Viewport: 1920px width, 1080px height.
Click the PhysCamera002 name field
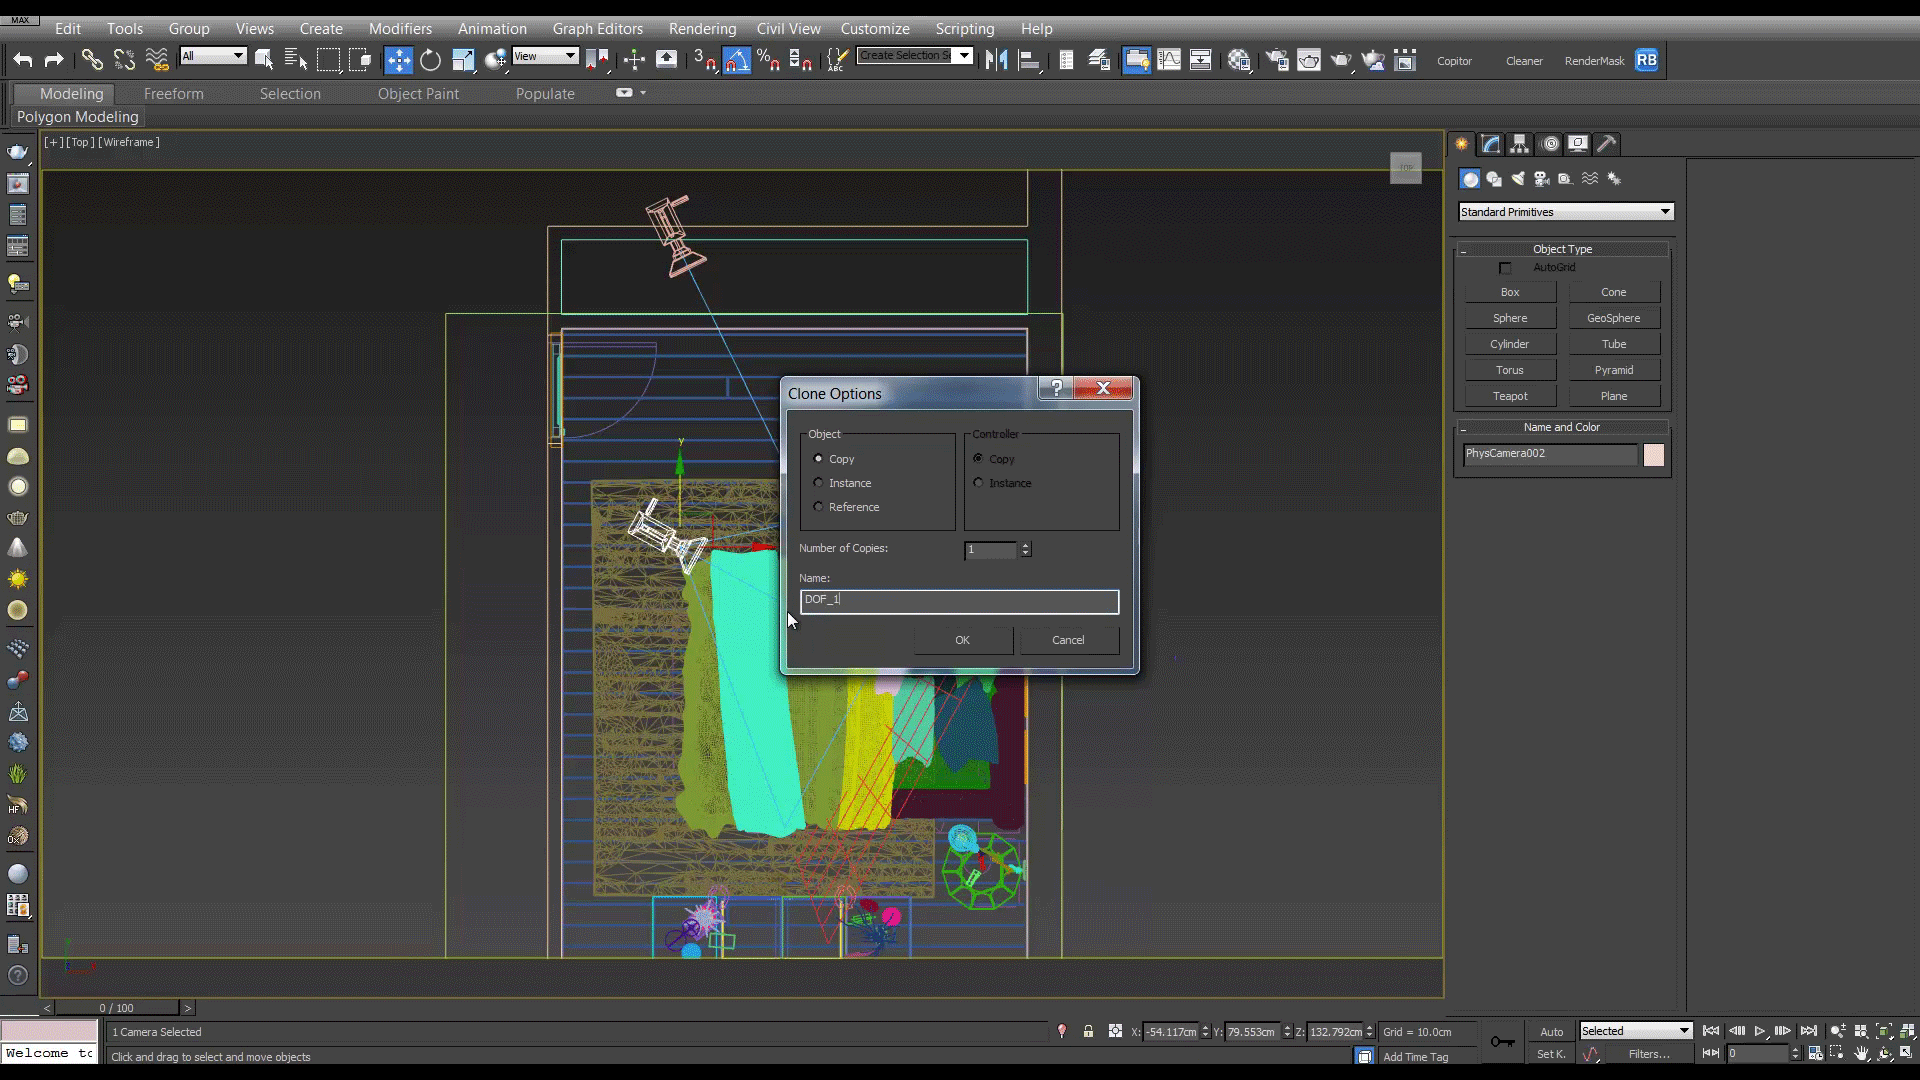[1550, 454]
